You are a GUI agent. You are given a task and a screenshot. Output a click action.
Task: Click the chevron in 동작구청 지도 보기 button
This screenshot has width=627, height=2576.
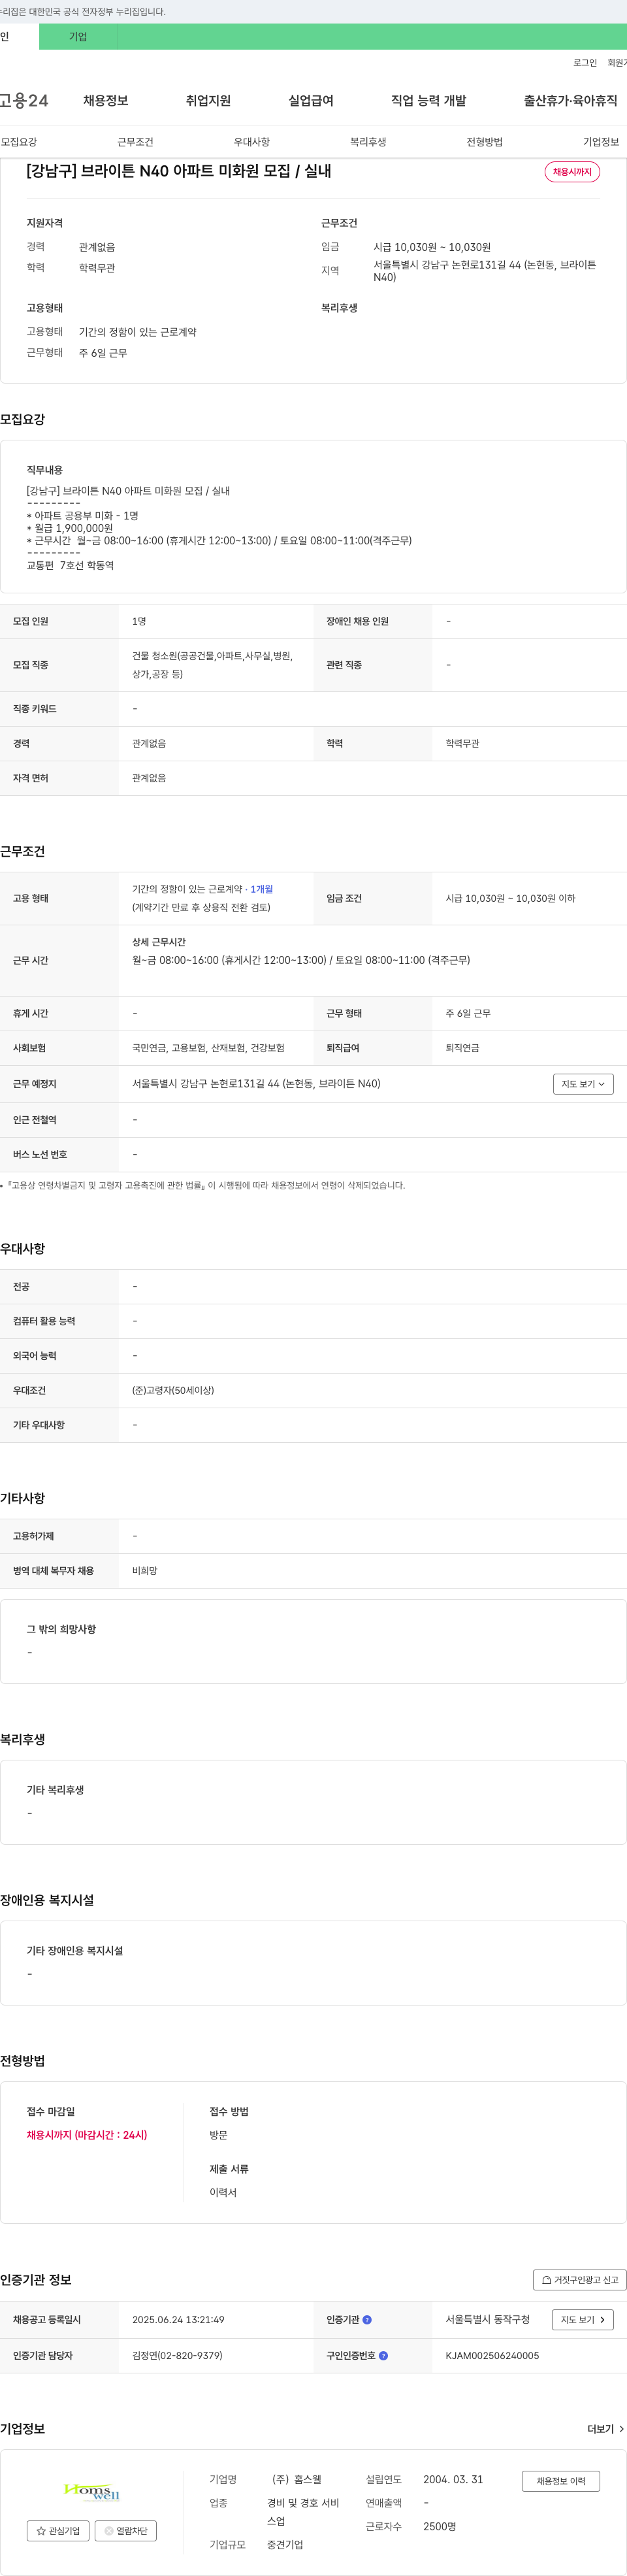602,2320
